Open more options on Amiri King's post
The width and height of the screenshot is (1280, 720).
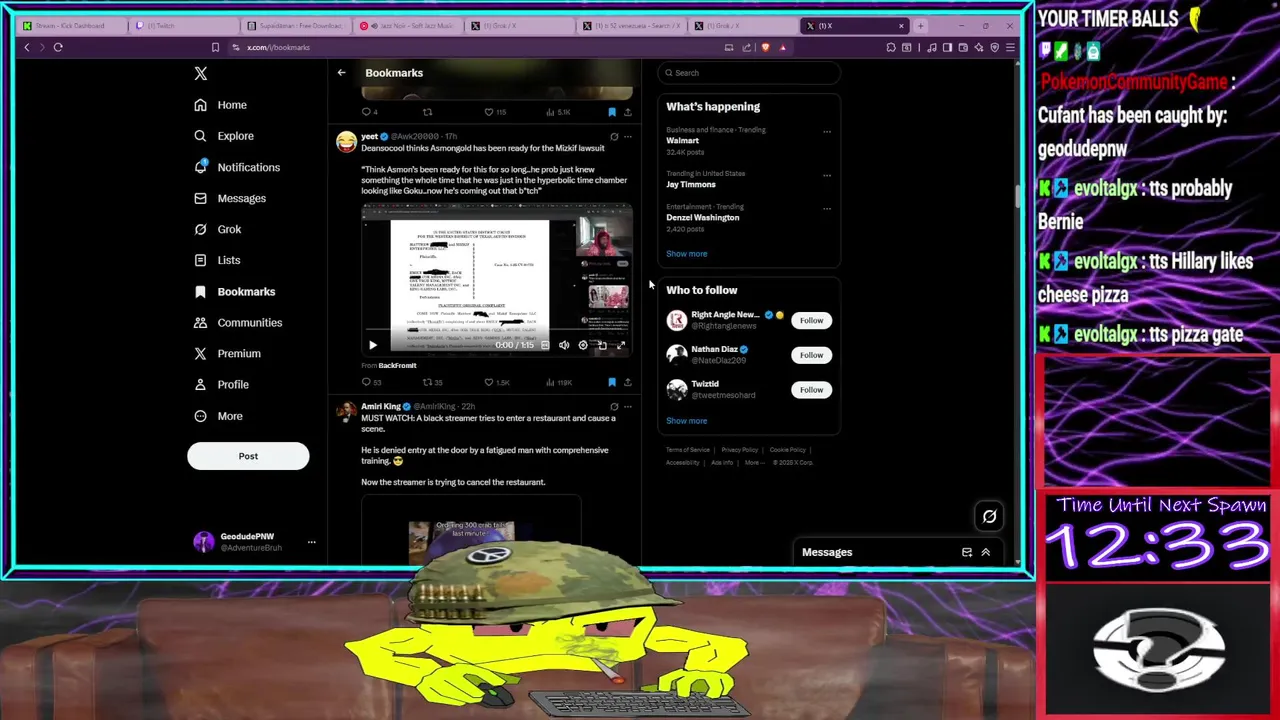pyautogui.click(x=628, y=407)
